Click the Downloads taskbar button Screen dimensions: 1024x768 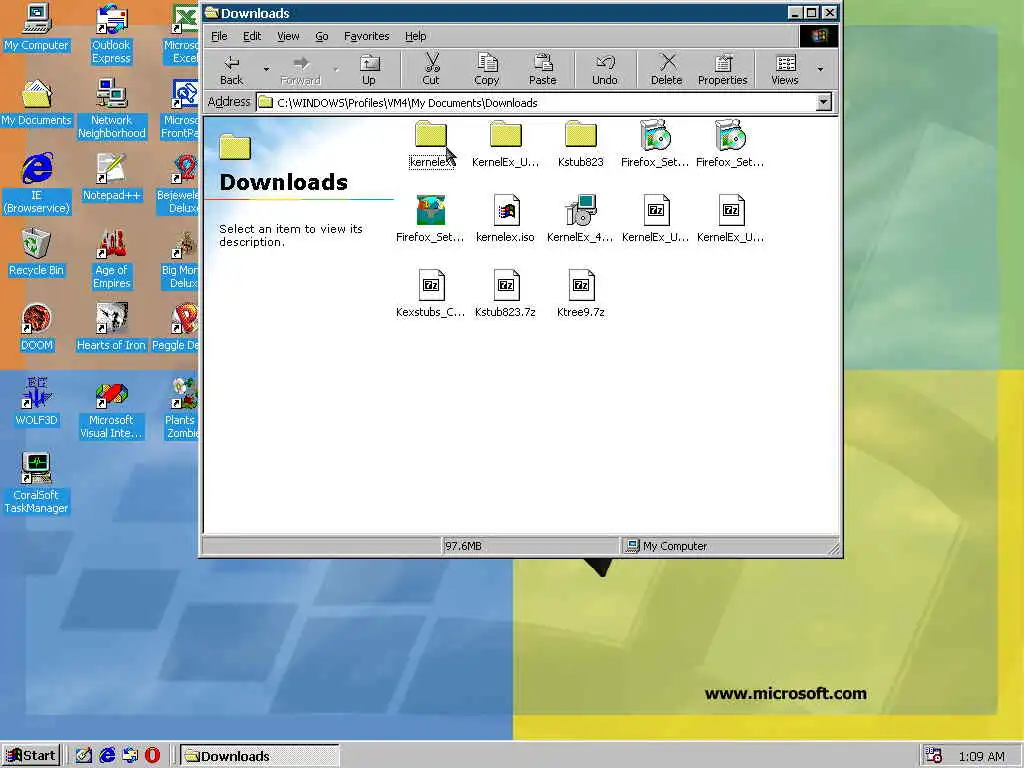tap(259, 756)
